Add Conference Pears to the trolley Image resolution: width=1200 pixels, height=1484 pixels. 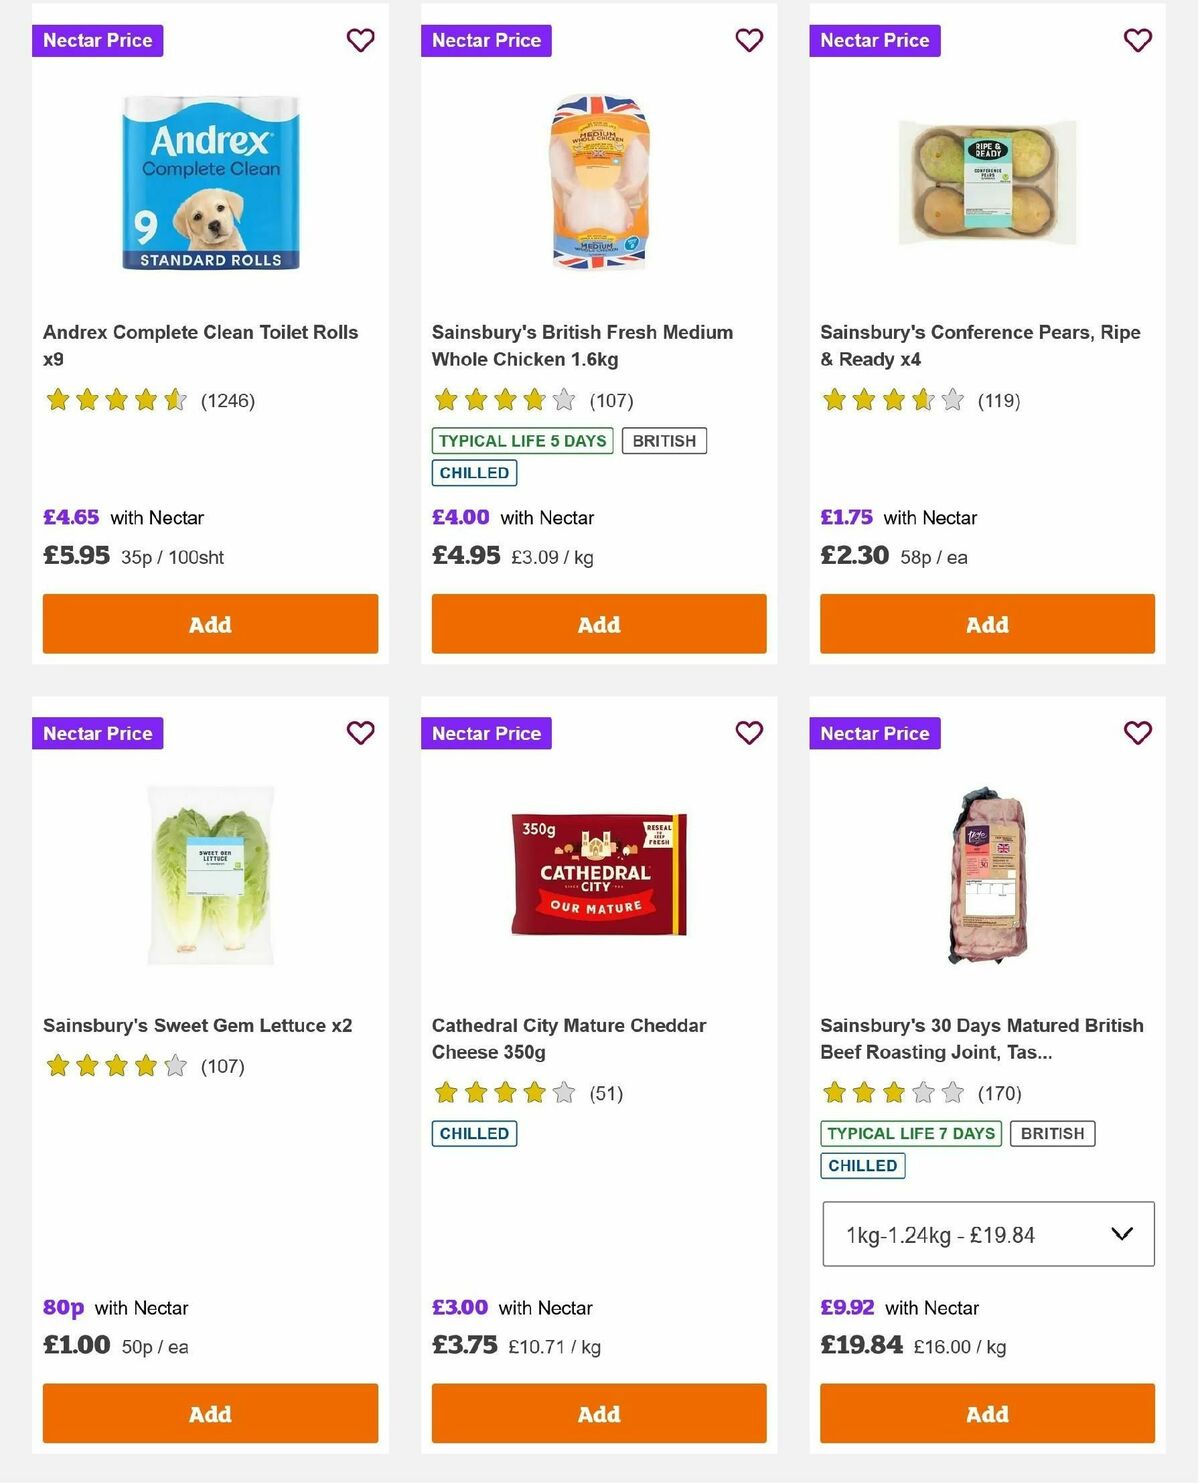pyautogui.click(x=987, y=623)
